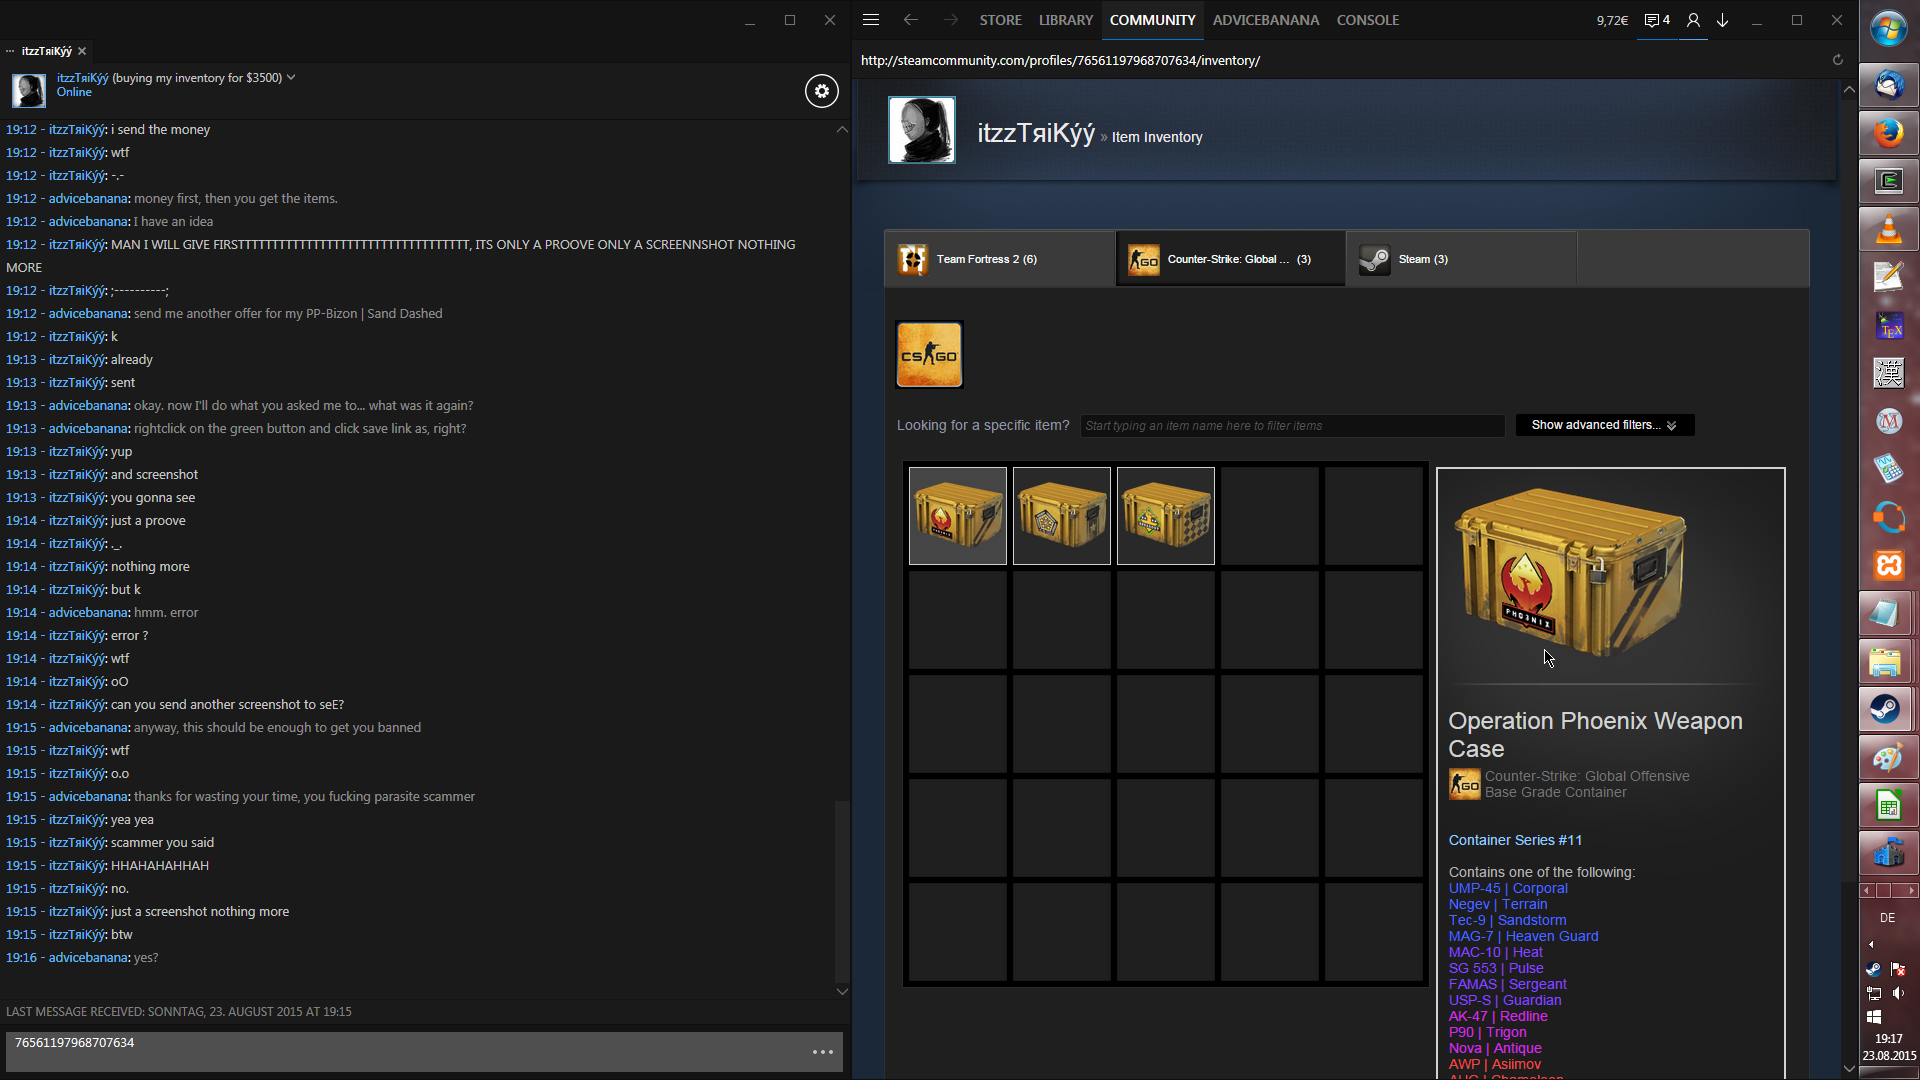Open the COMMUNITY menu
The width and height of the screenshot is (1920, 1080).
(1152, 20)
